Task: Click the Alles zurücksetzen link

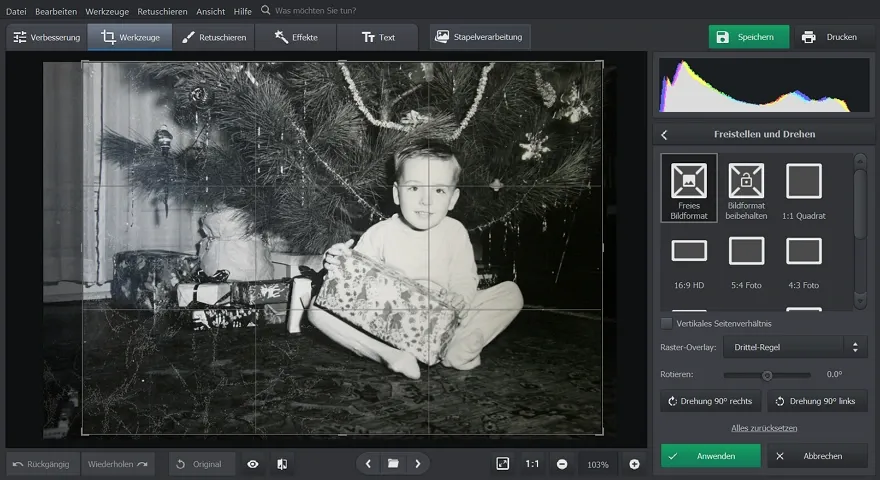Action: [764, 428]
